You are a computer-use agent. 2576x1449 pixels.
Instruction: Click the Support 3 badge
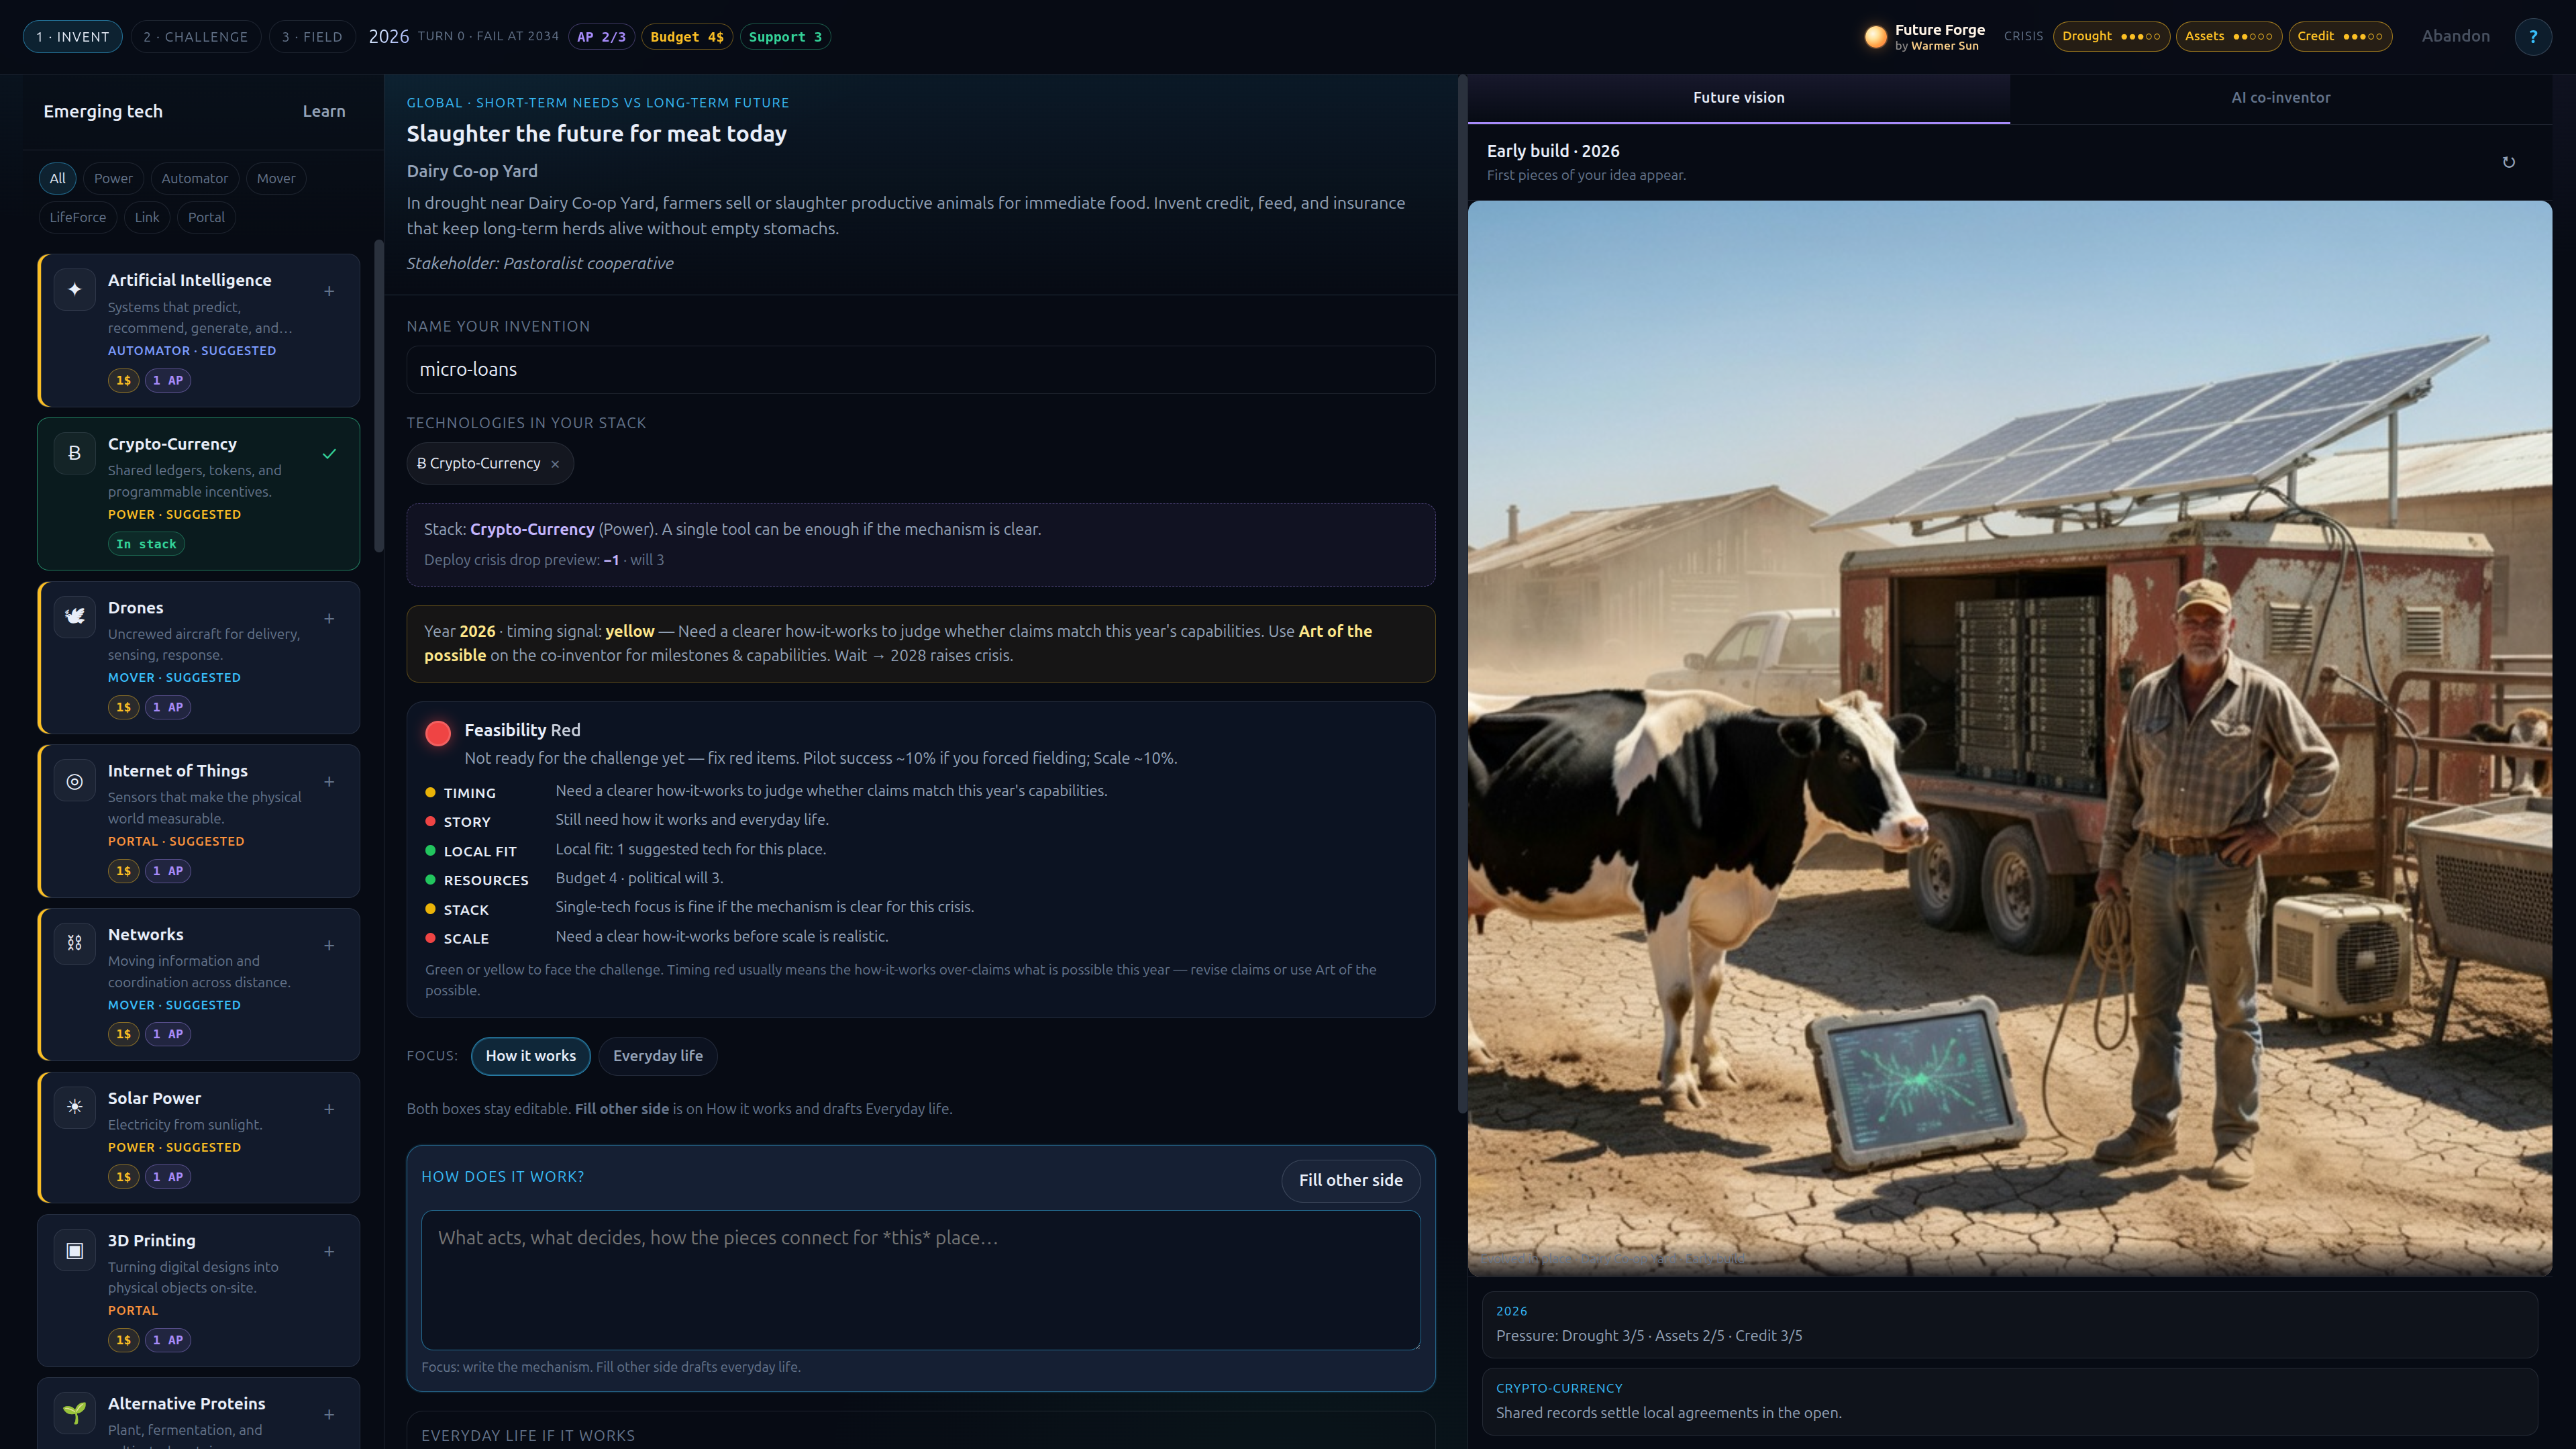click(785, 37)
